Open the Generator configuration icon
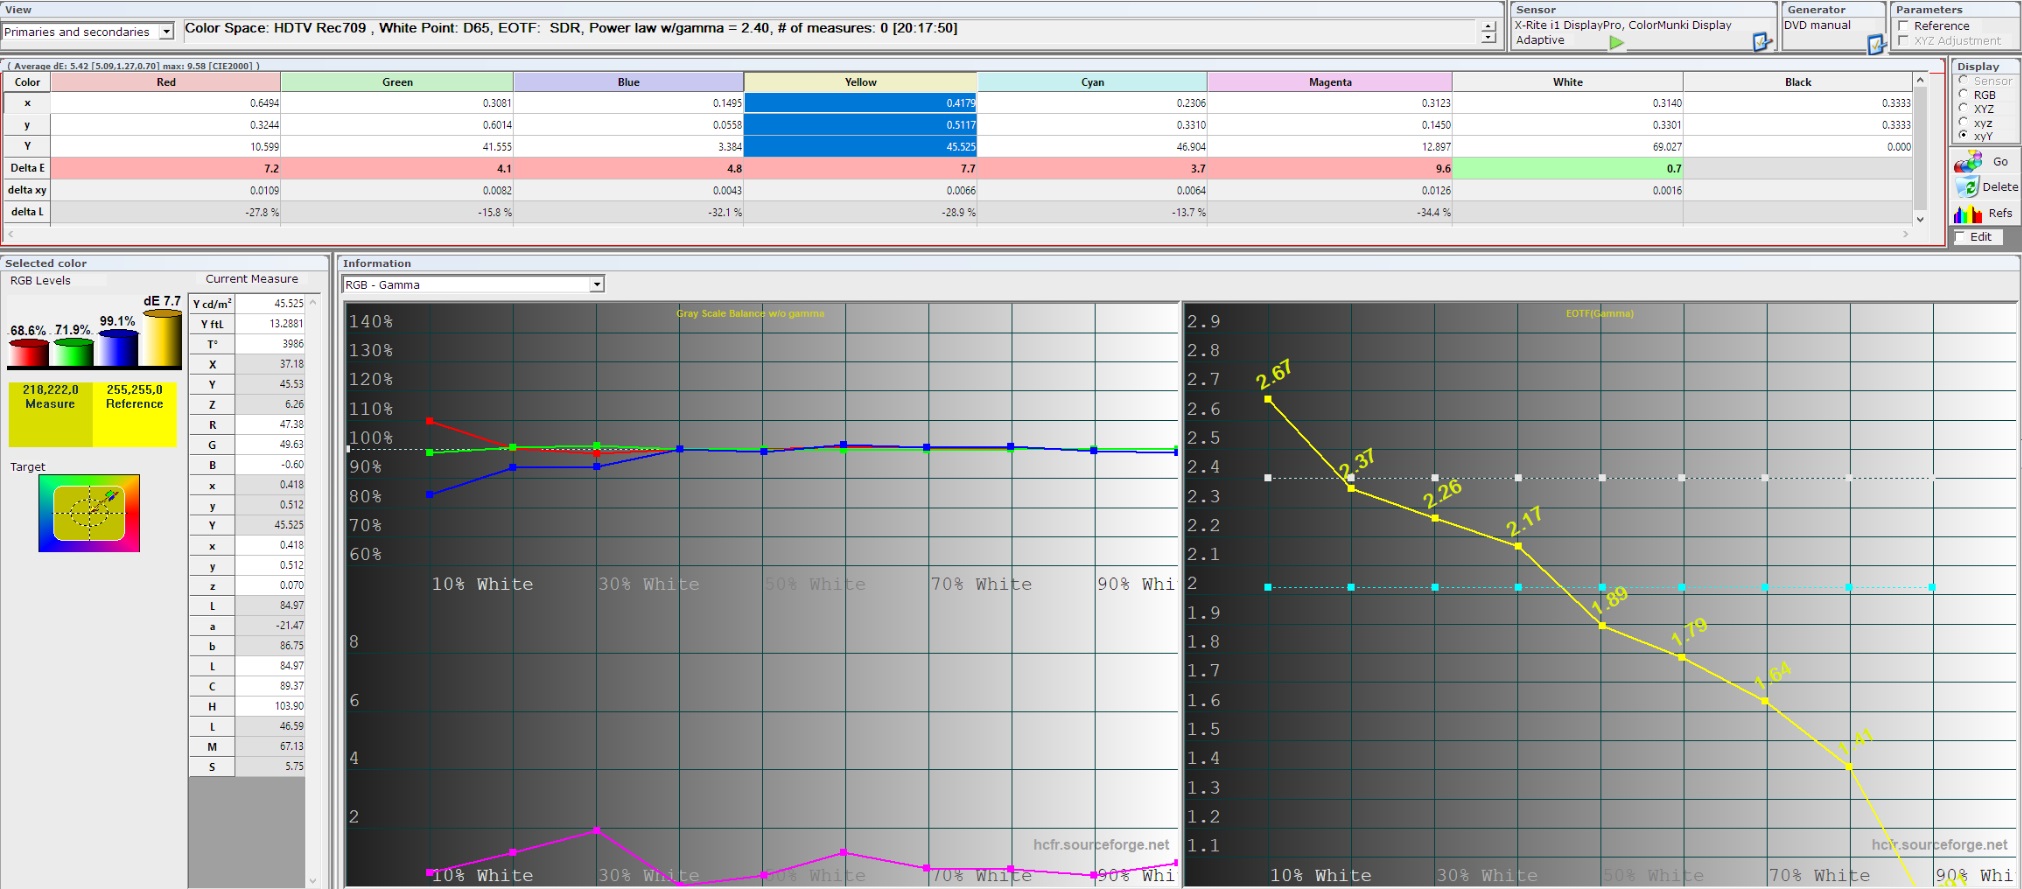Viewport: 2022px width, 889px height. [1876, 44]
